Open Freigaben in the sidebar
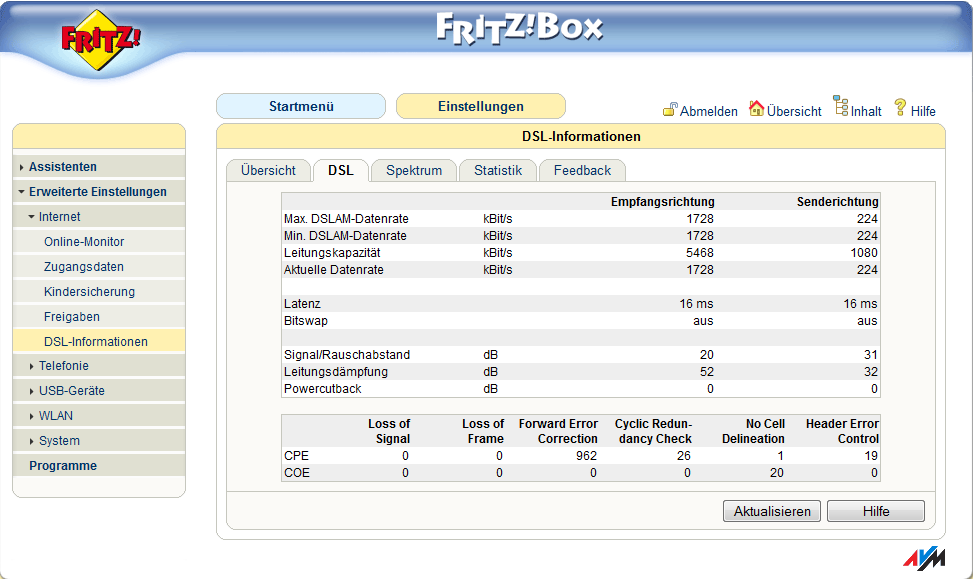This screenshot has width=973, height=579. tap(71, 316)
